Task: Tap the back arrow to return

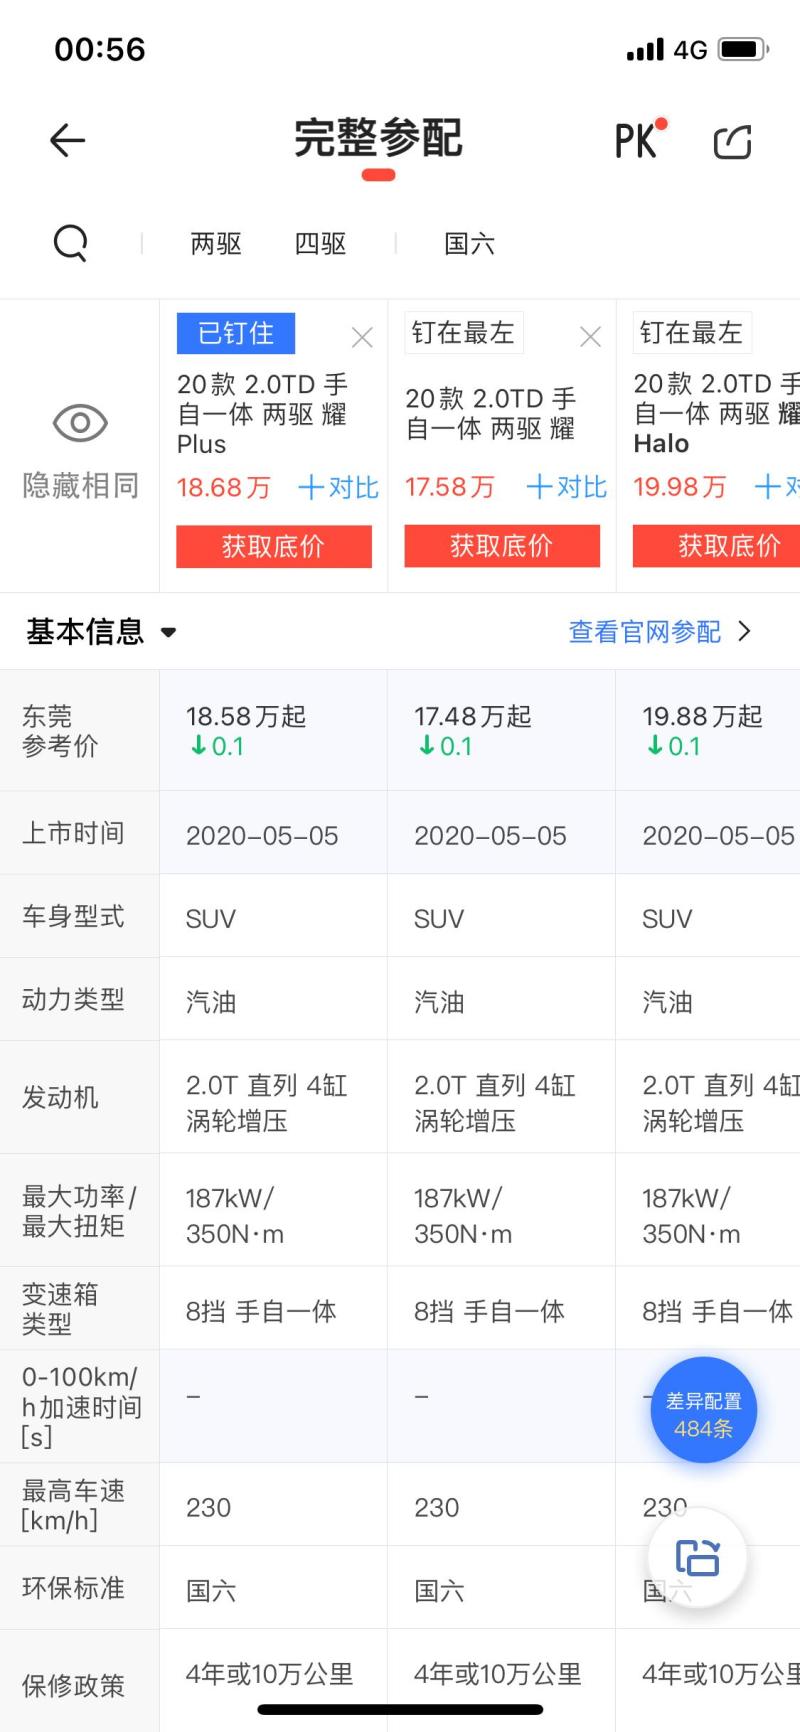Action: [x=67, y=140]
